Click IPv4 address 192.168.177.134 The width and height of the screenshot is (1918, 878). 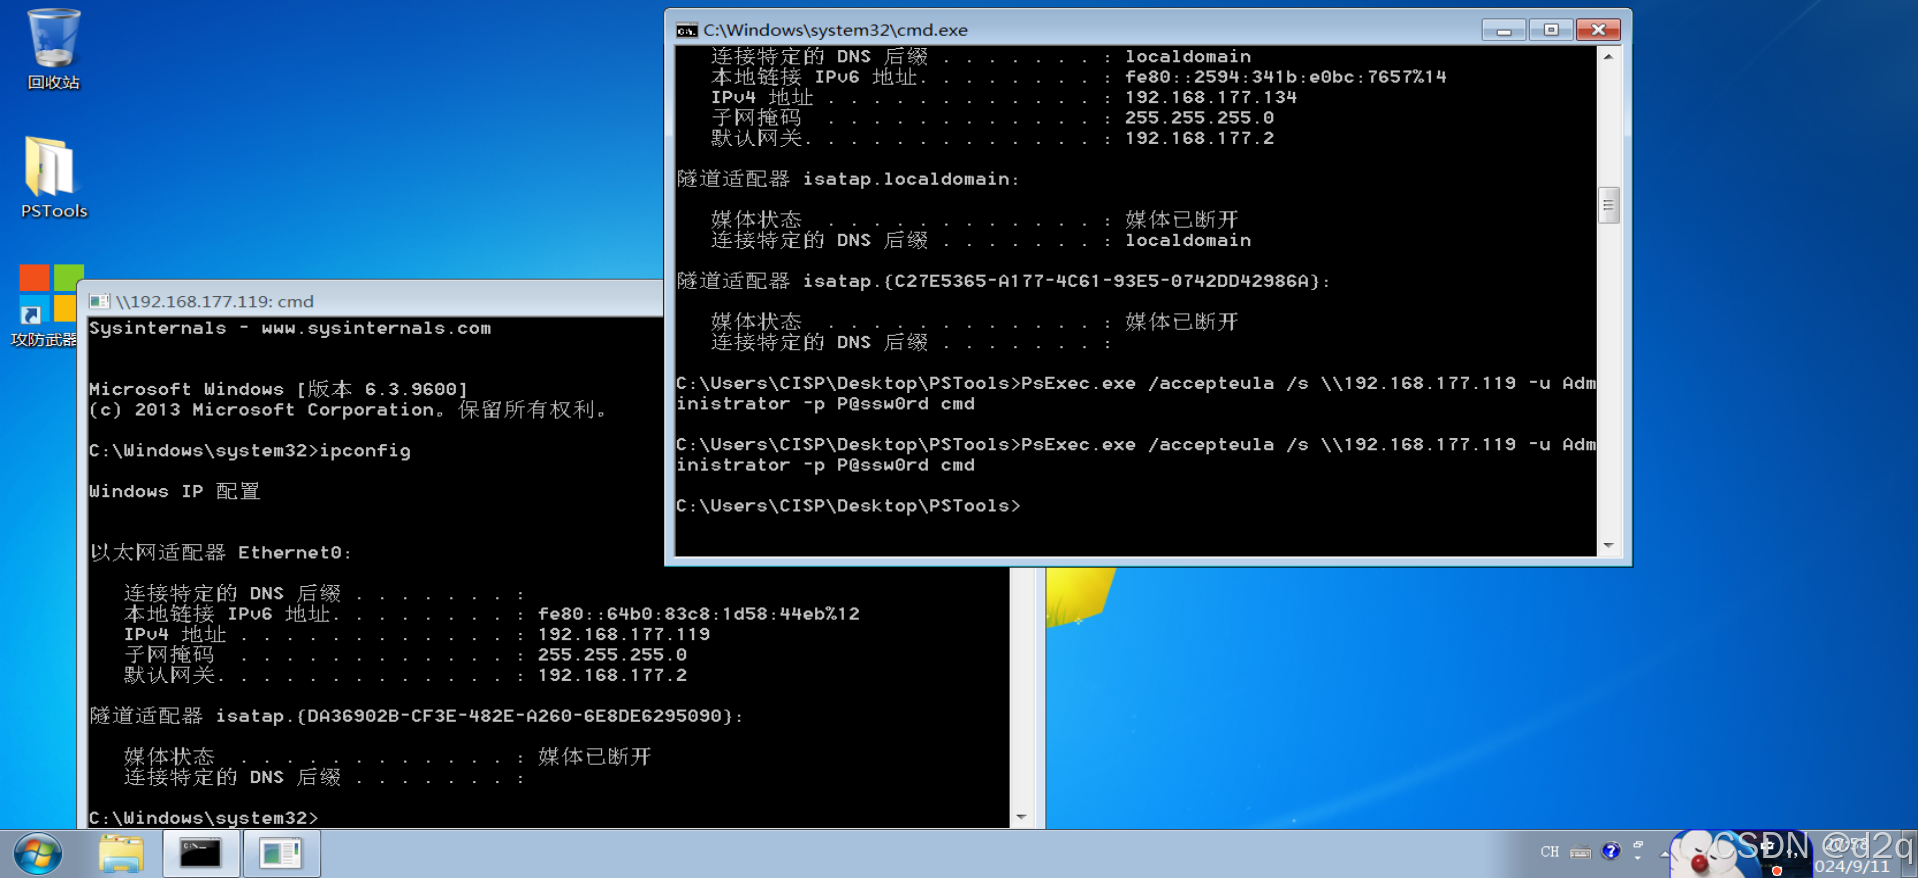coord(1210,97)
